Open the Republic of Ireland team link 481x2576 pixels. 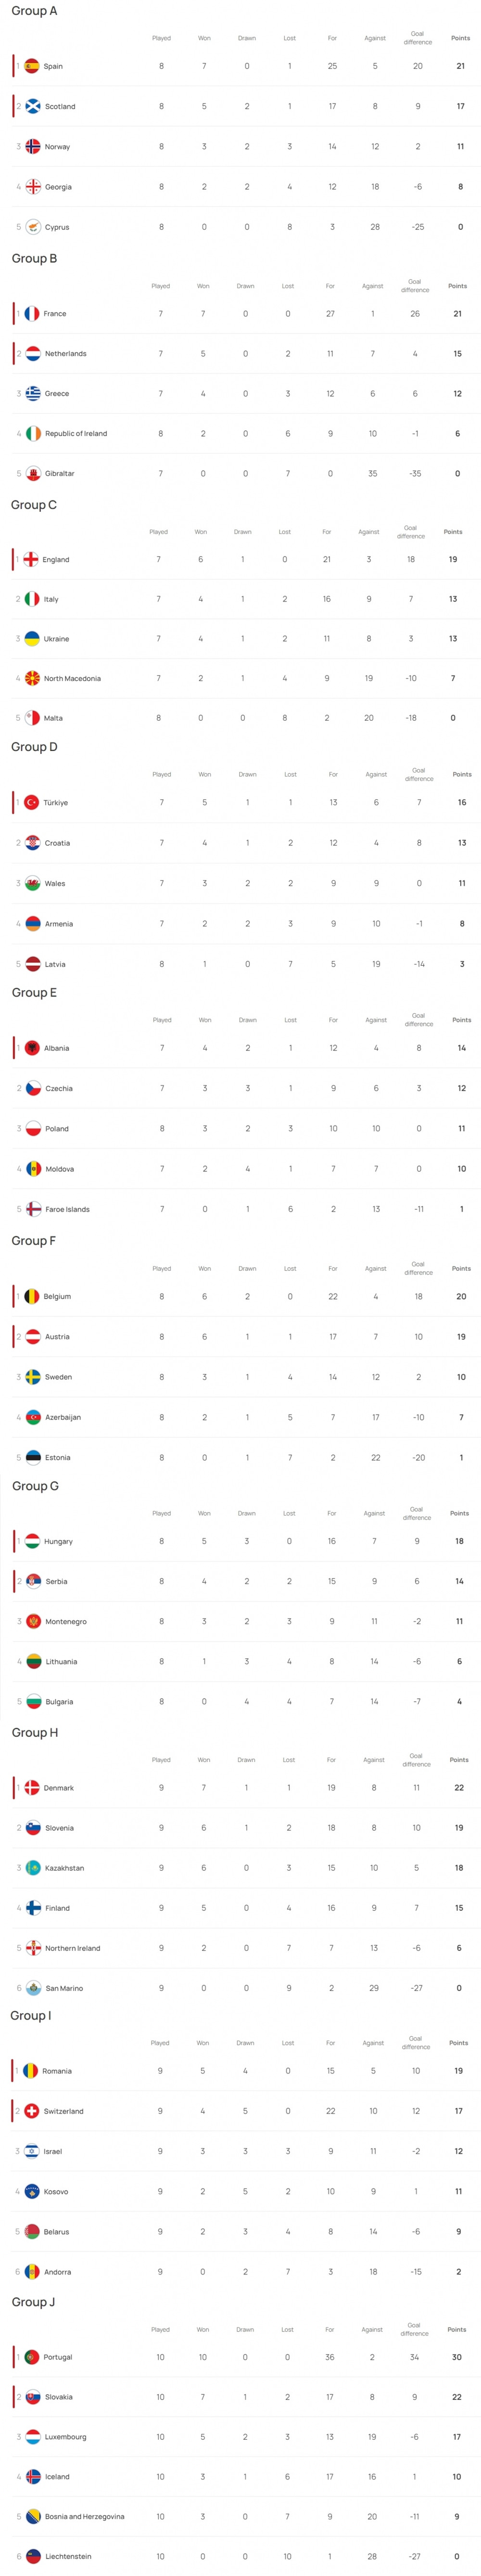pyautogui.click(x=76, y=433)
